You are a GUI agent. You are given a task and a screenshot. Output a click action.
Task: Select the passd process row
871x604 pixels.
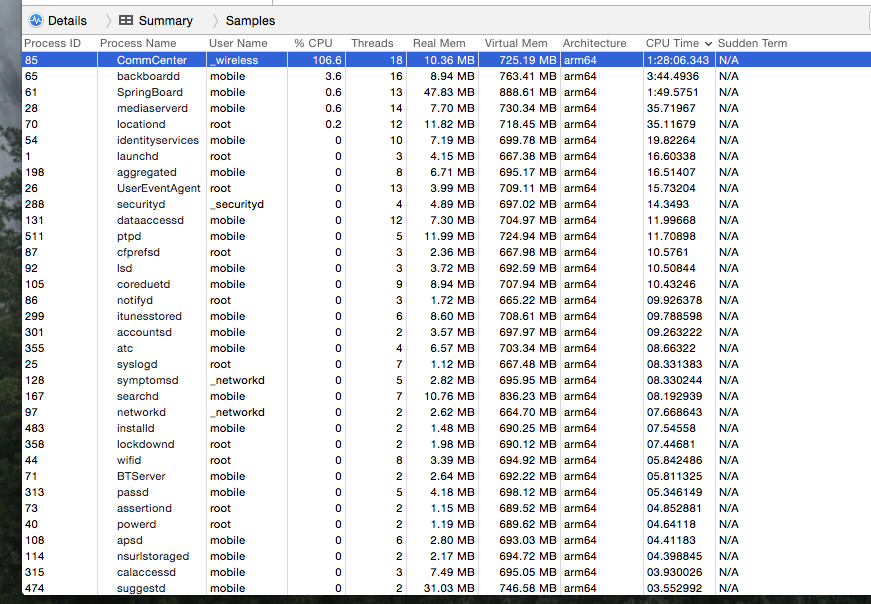[446, 492]
